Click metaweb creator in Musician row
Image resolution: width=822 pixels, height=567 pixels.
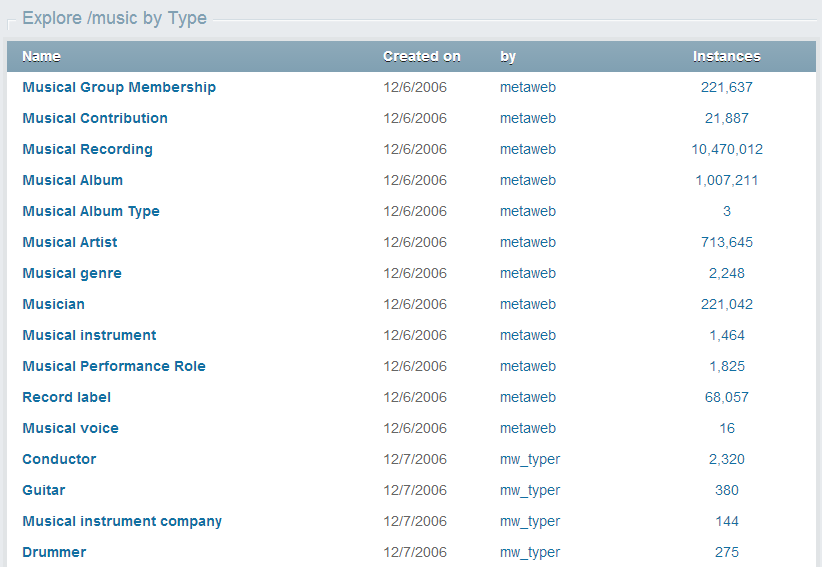pos(528,304)
